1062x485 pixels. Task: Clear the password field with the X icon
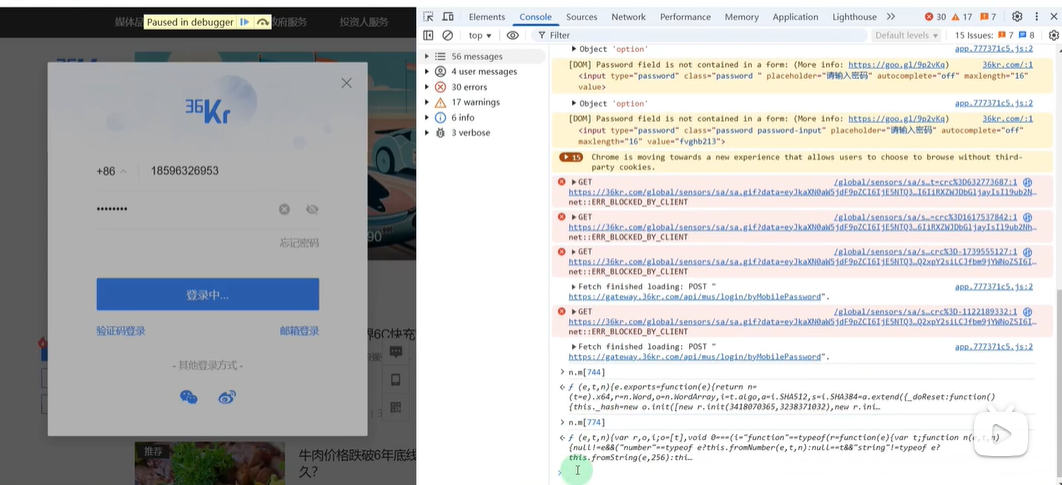(x=284, y=209)
